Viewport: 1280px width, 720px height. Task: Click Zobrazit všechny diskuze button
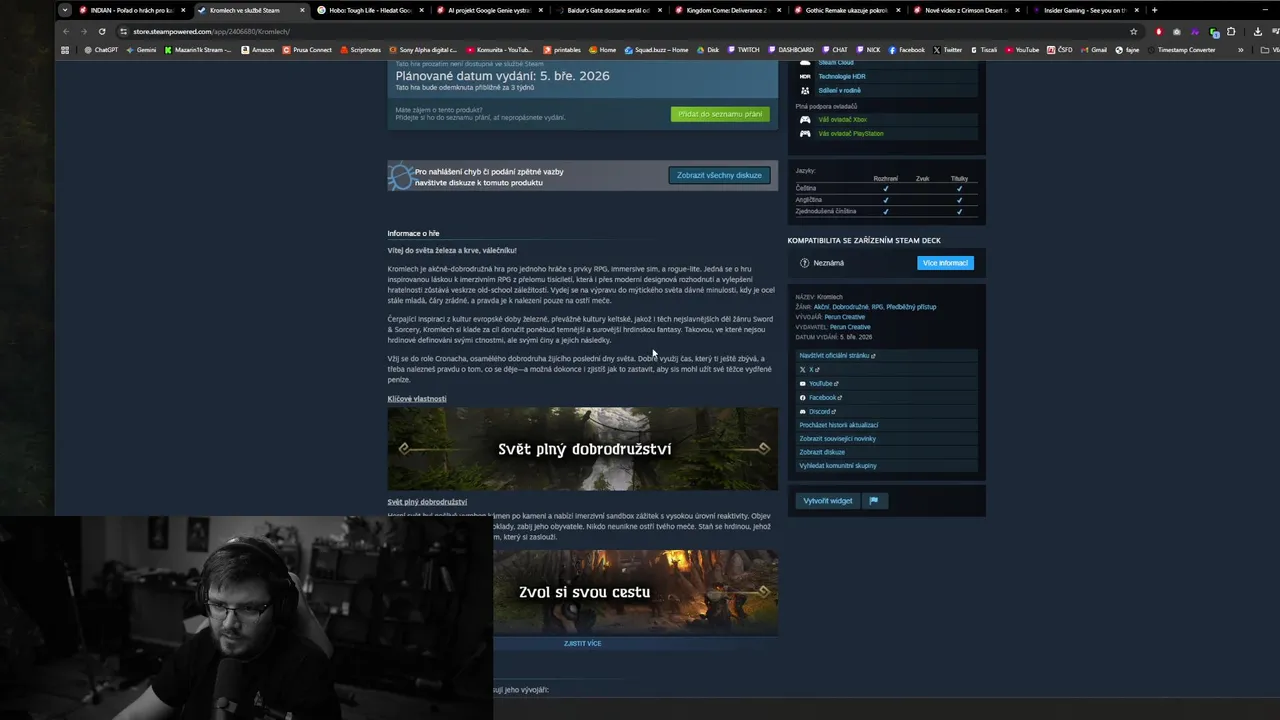coord(719,175)
